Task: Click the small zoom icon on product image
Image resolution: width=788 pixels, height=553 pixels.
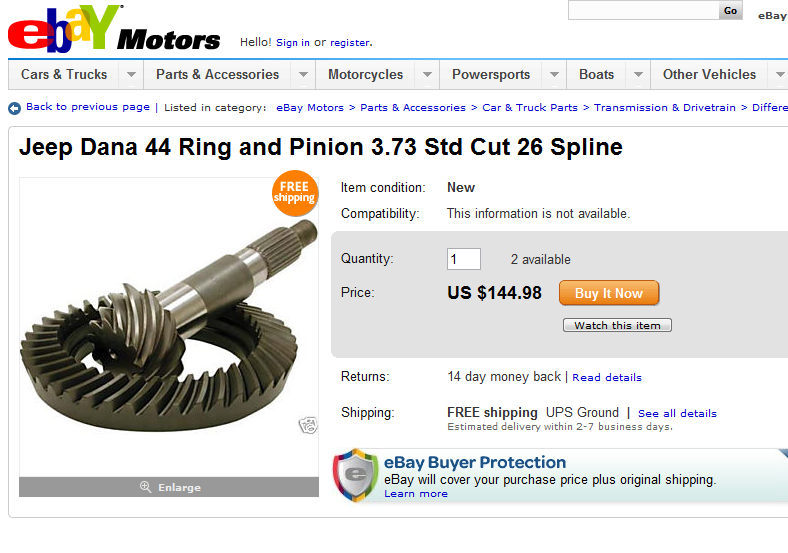Action: point(308,425)
